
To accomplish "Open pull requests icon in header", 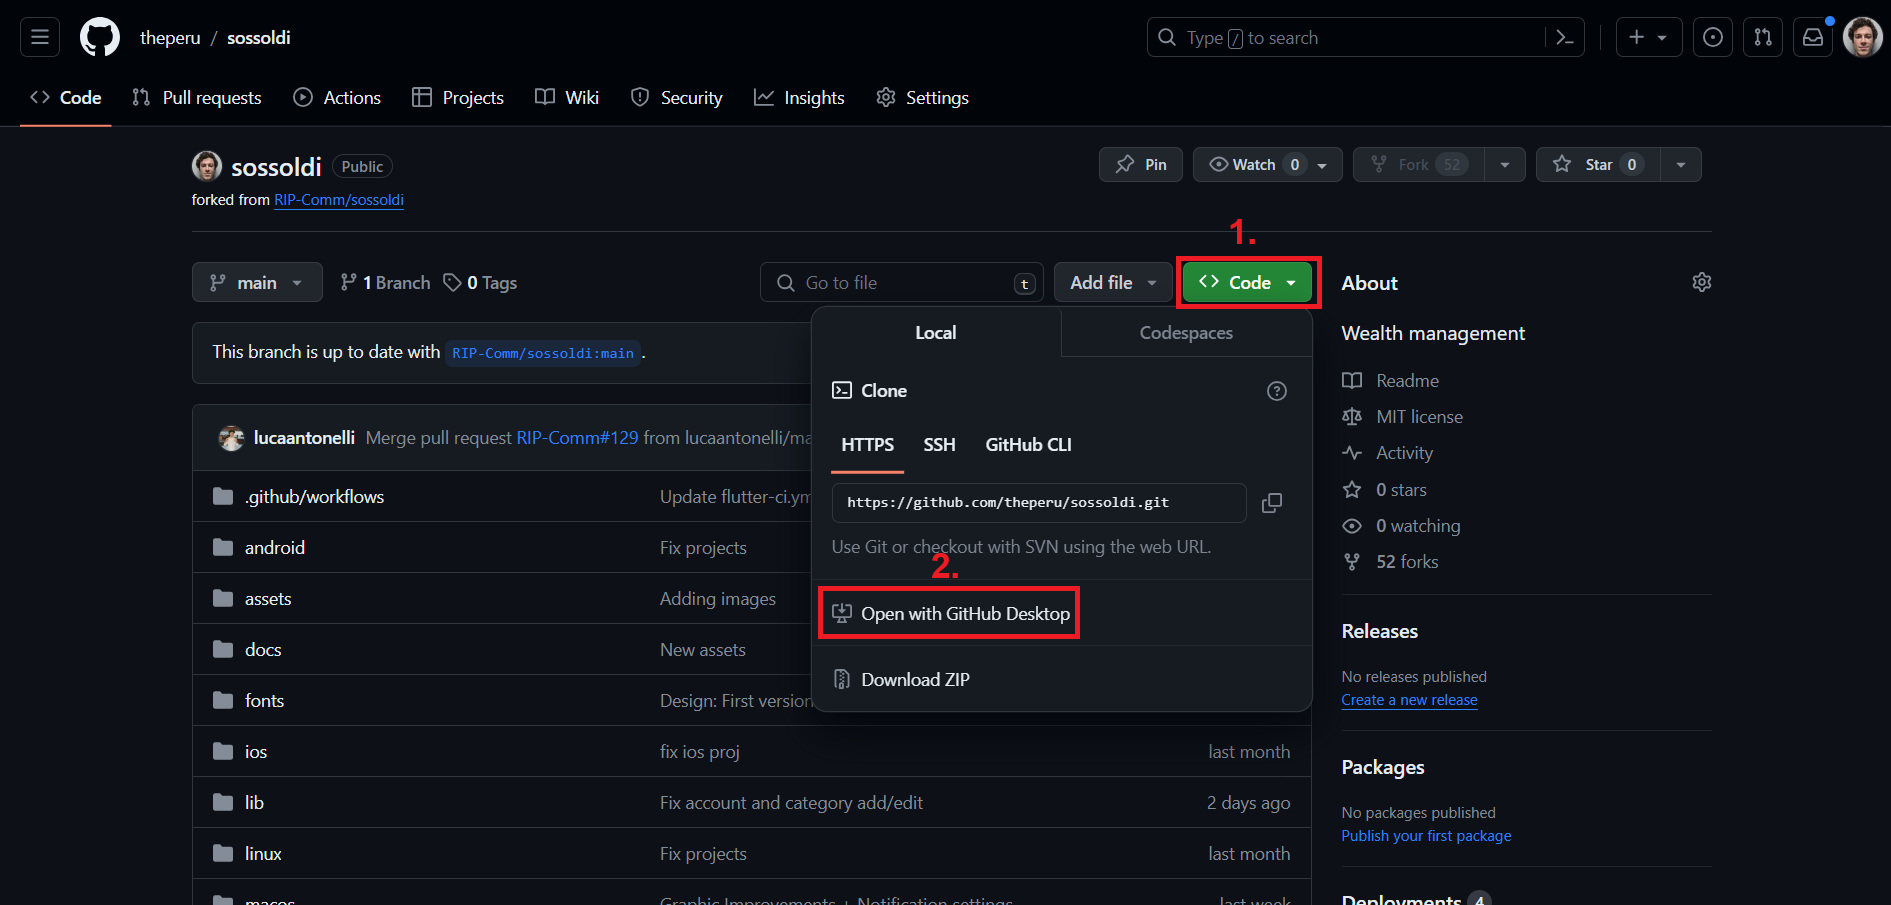I will coord(1763,38).
